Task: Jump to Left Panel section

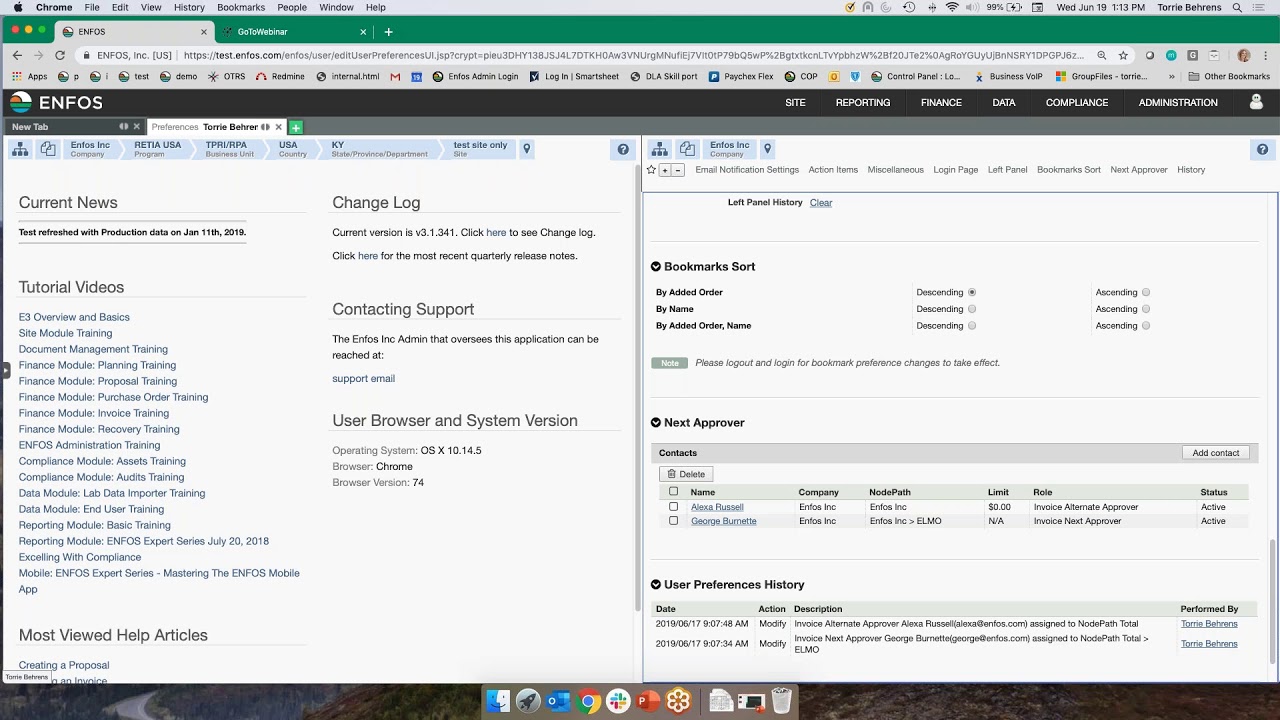Action: pyautogui.click(x=1007, y=170)
